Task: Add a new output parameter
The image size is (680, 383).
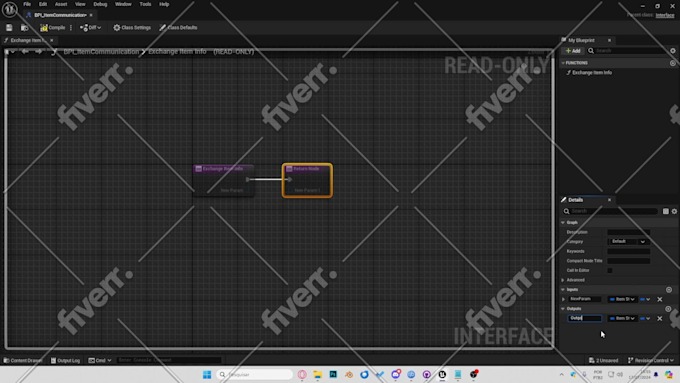Action: coord(668,309)
